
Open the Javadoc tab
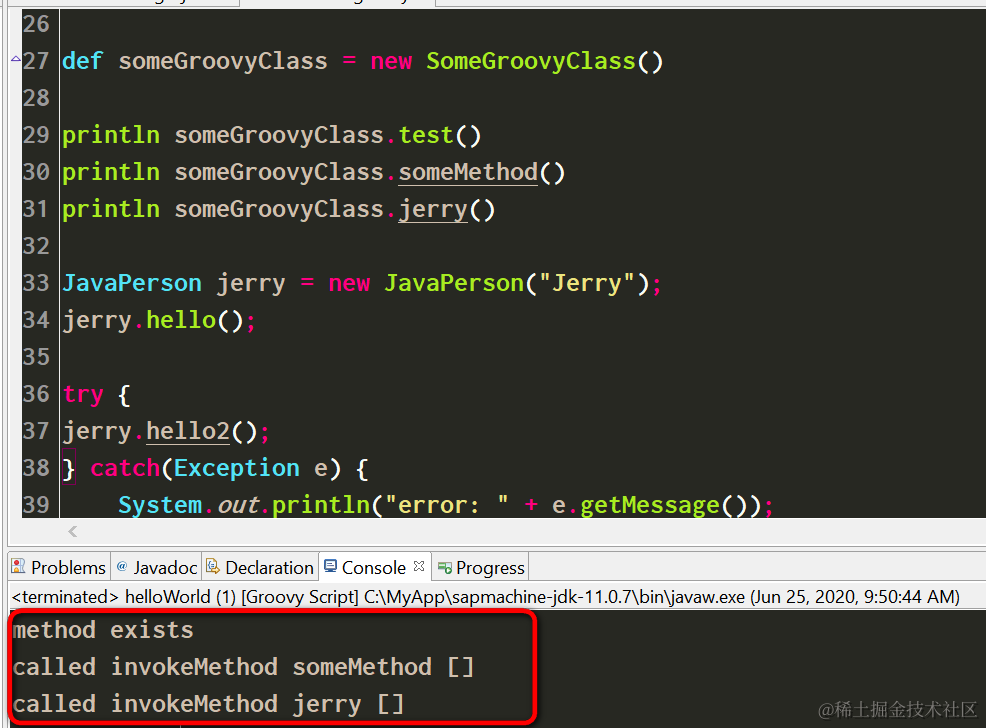point(157,567)
